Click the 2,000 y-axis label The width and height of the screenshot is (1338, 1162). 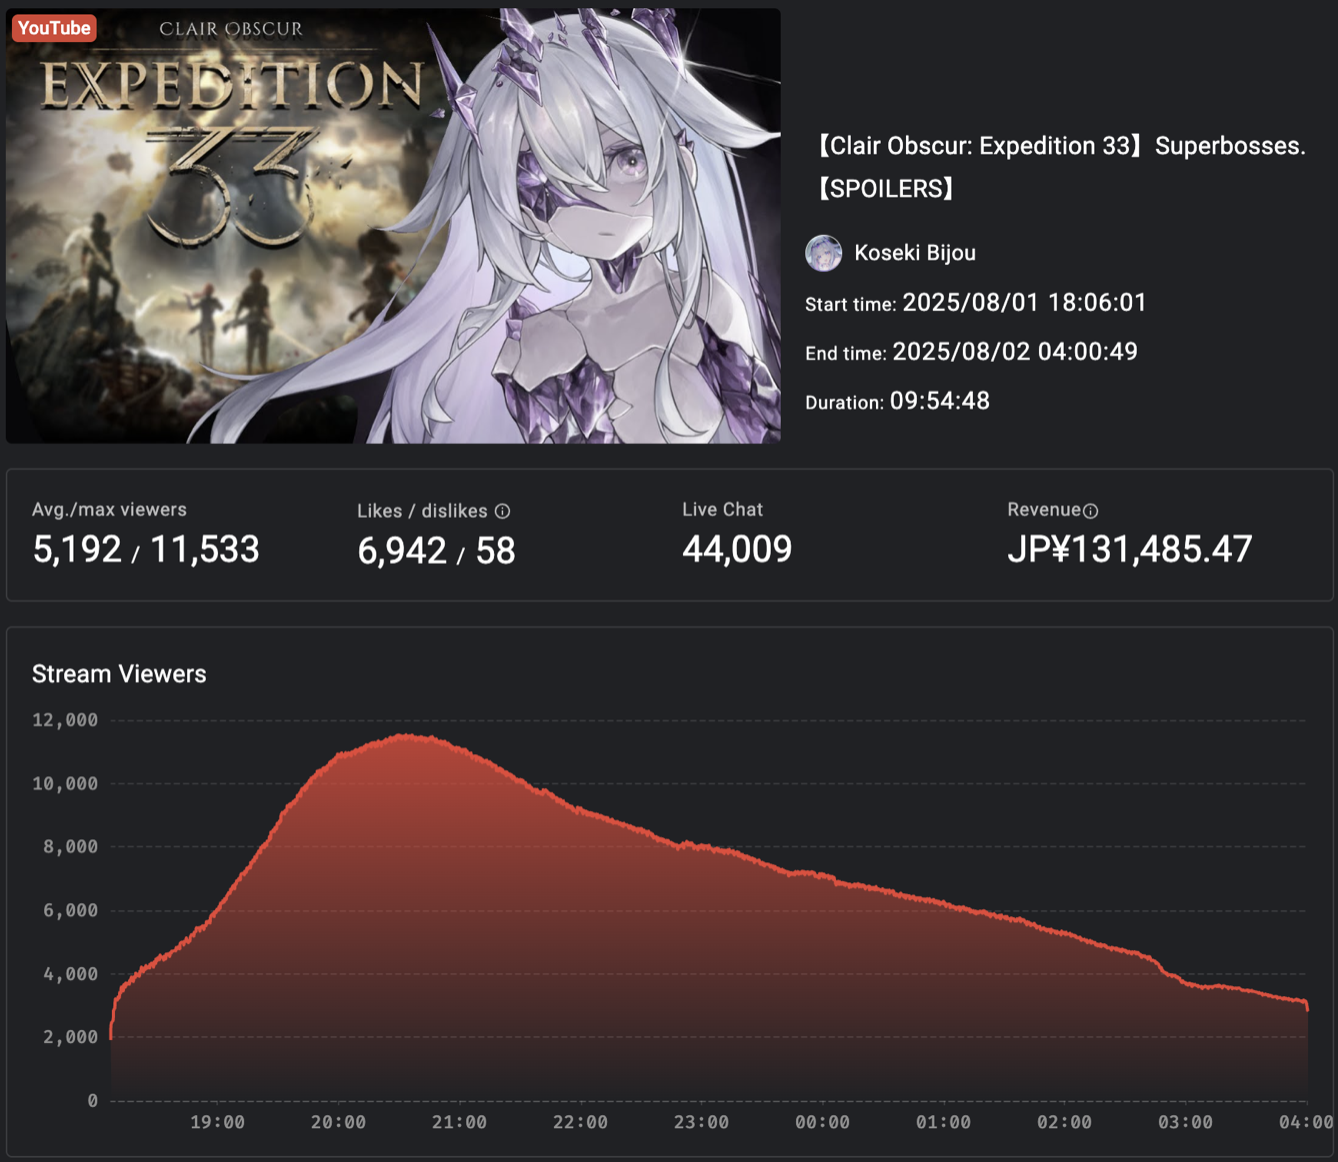70,1037
